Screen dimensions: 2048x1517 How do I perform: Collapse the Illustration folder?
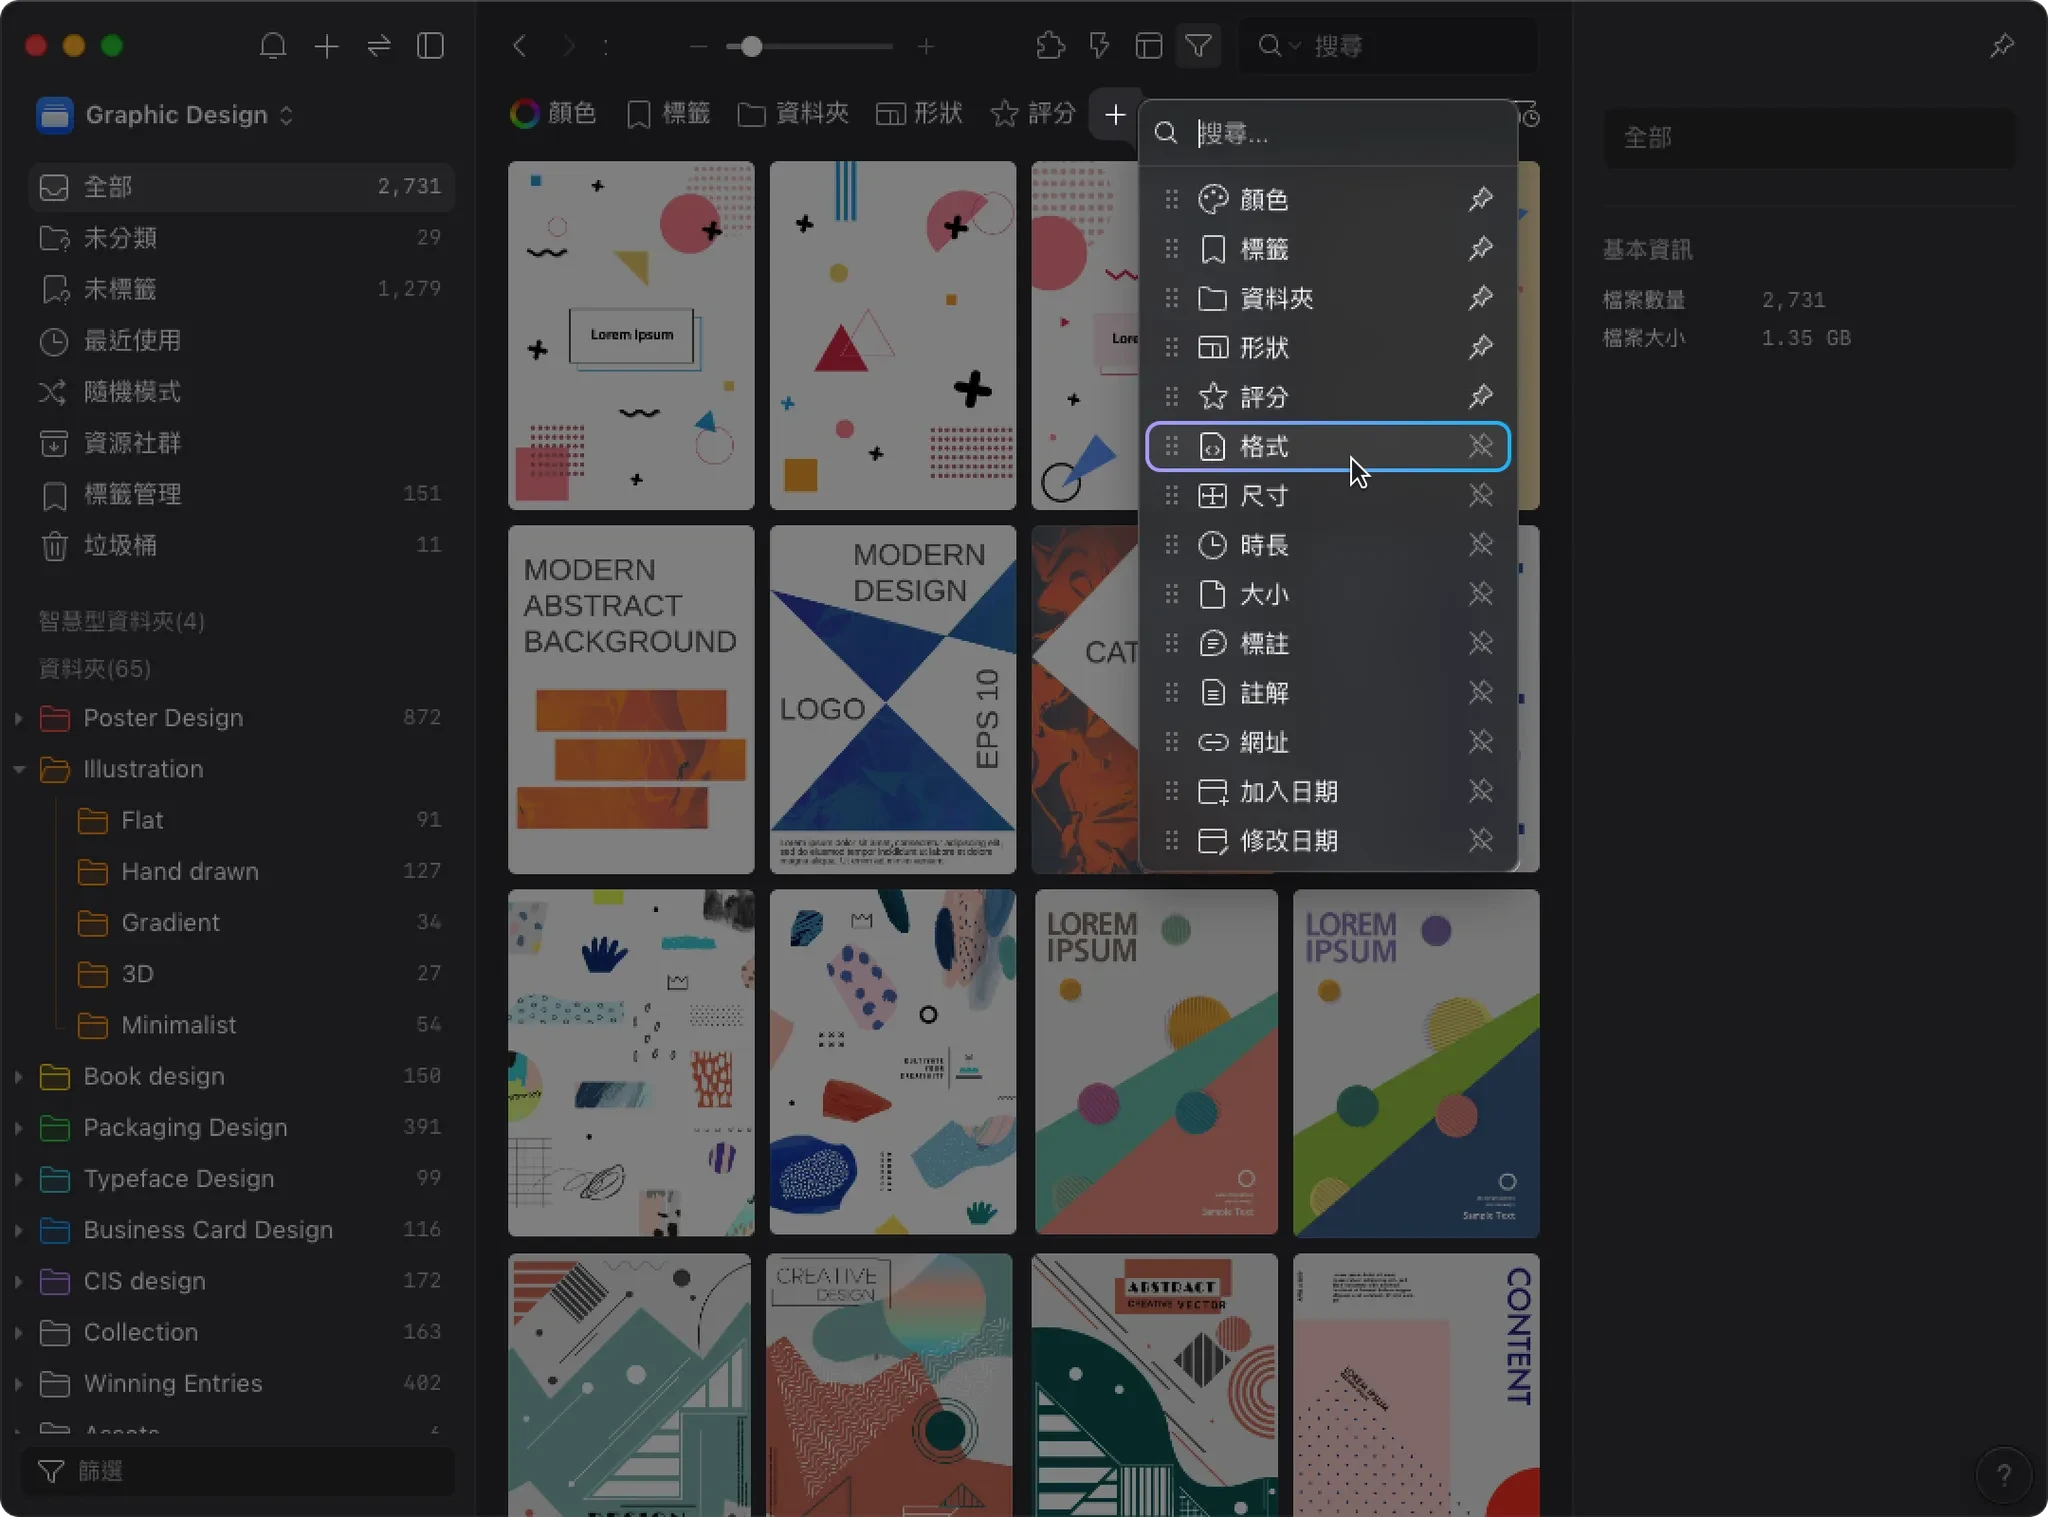tap(18, 769)
